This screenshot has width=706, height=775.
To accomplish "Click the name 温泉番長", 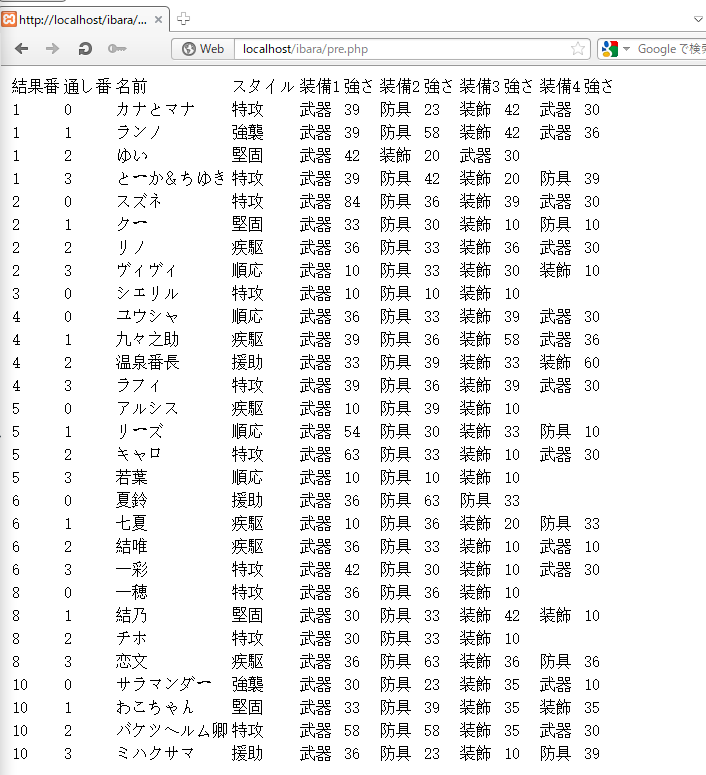I will tap(147, 362).
